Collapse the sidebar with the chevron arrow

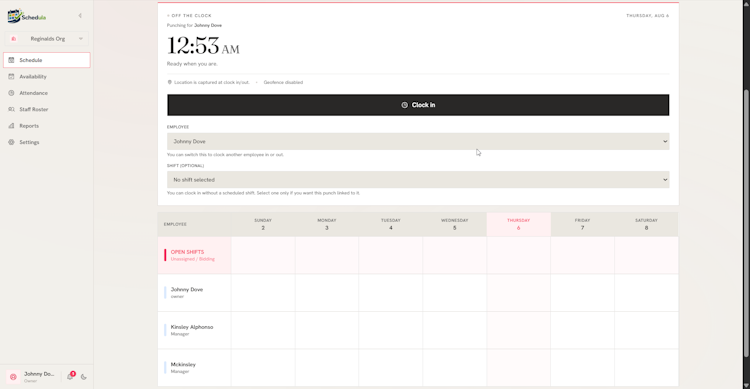coord(80,16)
